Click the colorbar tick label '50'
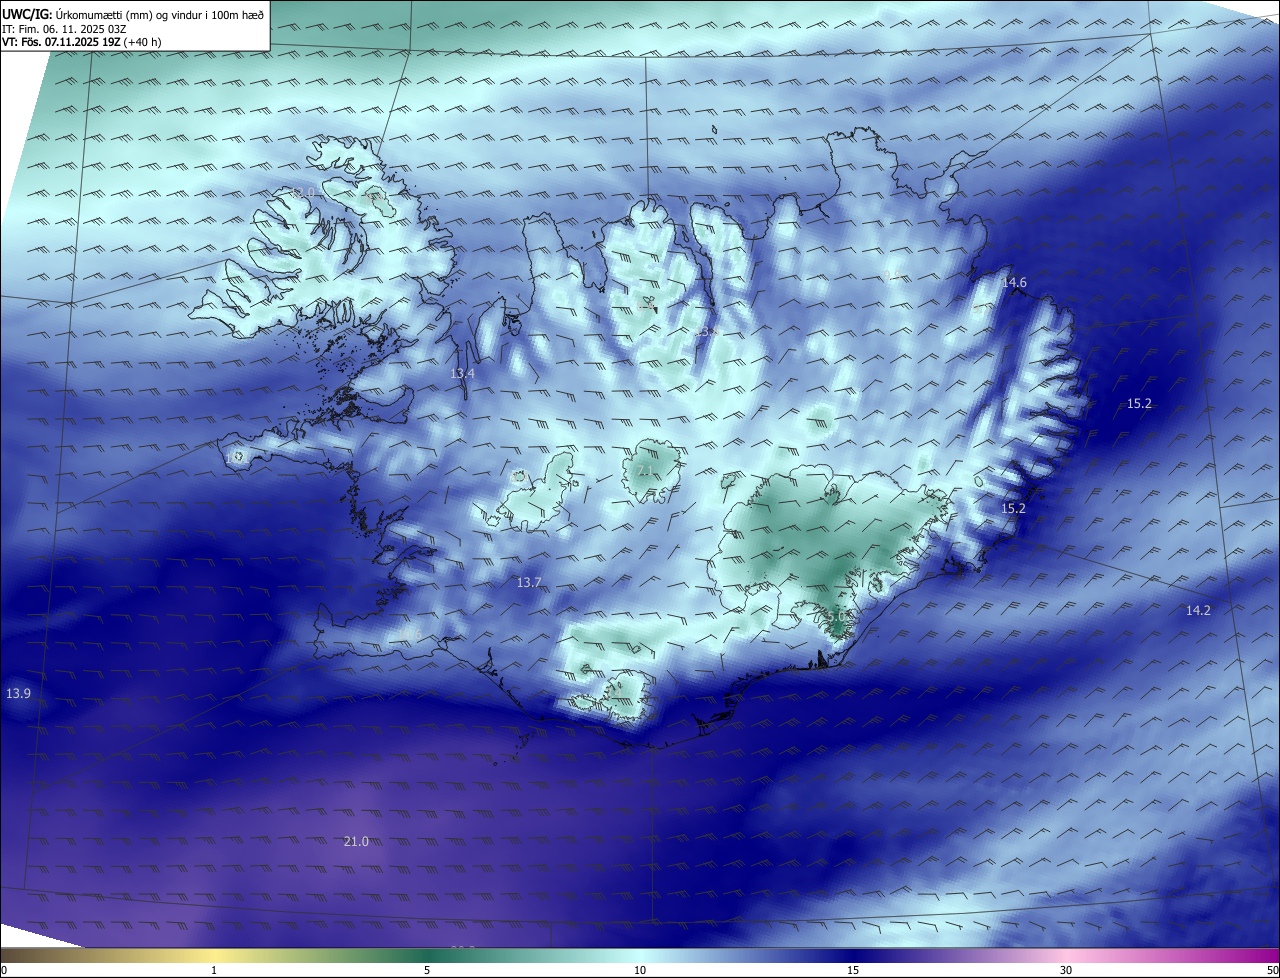The width and height of the screenshot is (1280, 978). pyautogui.click(x=1272, y=970)
